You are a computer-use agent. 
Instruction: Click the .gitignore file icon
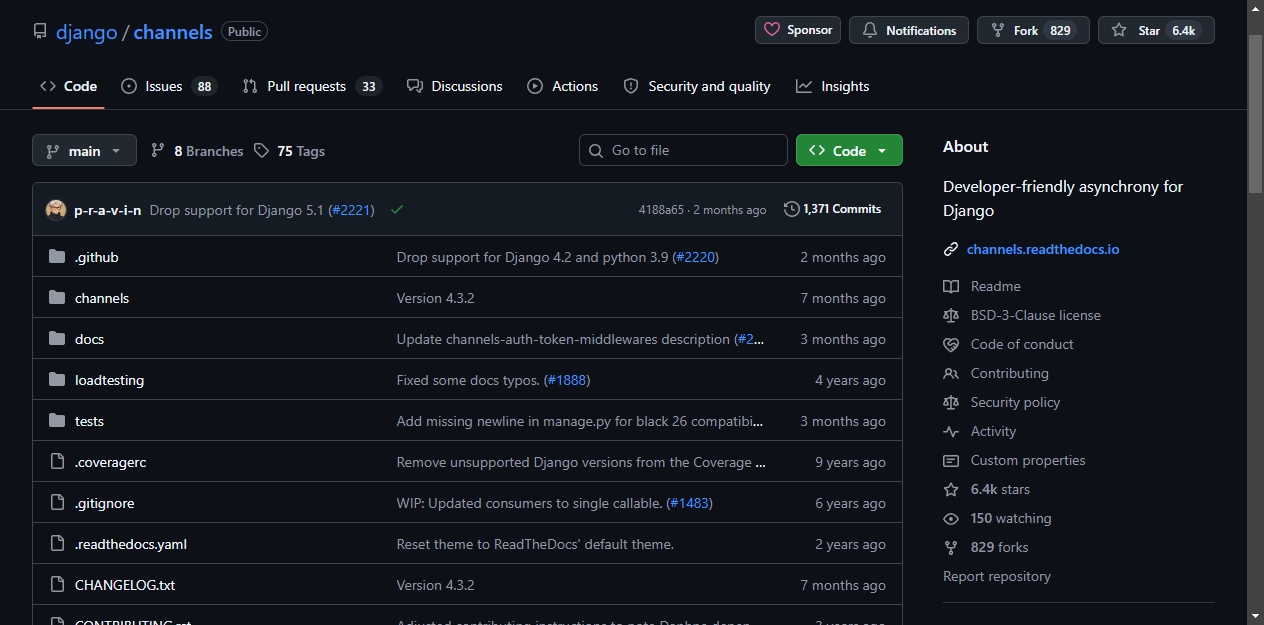pyautogui.click(x=57, y=503)
